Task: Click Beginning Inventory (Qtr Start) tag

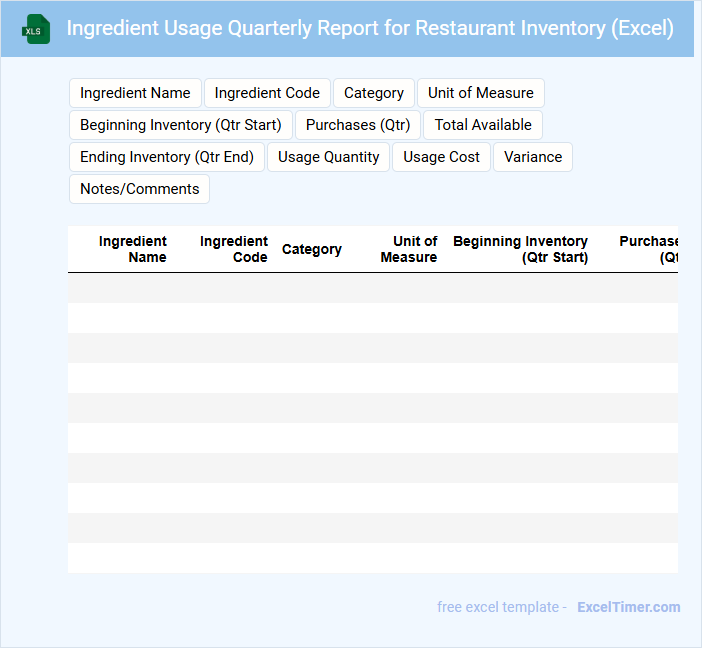Action: click(180, 125)
